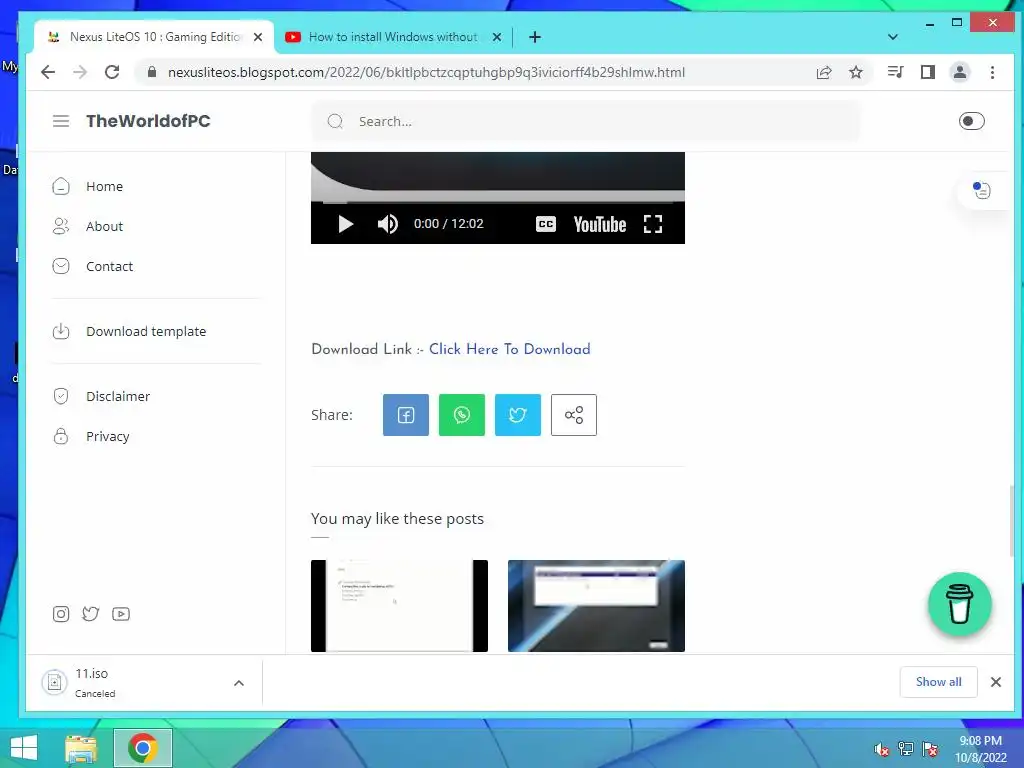Toggle the dark mode switch
1024x768 pixels.
coord(971,121)
